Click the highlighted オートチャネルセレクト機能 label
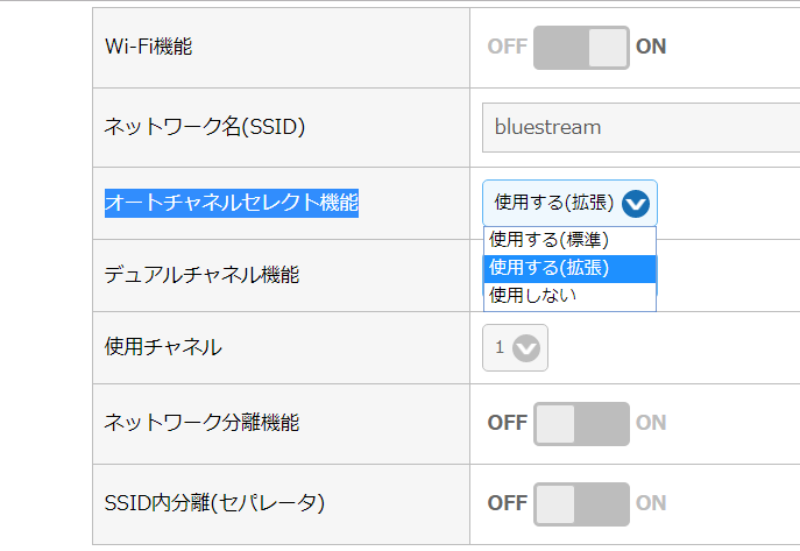This screenshot has width=800, height=551. [x=231, y=203]
